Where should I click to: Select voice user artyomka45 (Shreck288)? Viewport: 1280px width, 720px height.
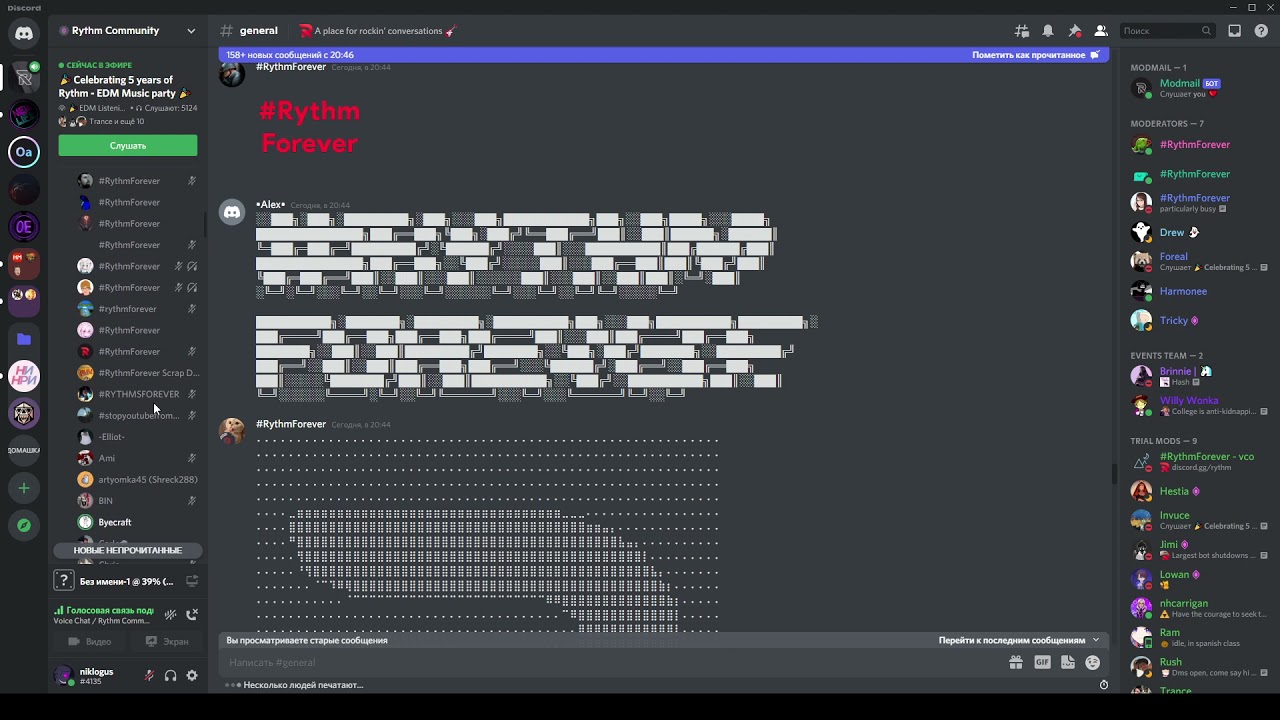click(x=138, y=480)
